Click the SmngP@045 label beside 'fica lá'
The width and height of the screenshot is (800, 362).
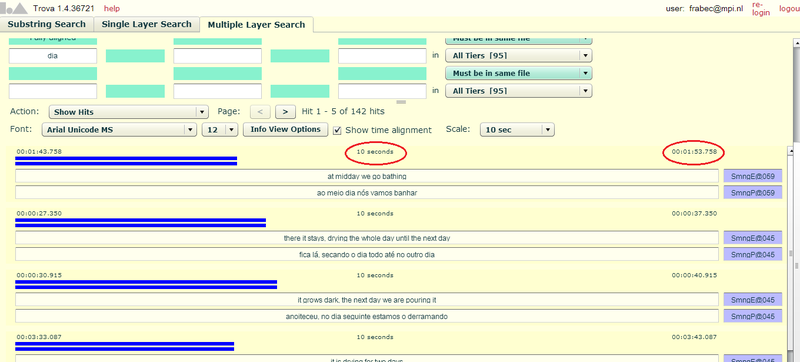click(x=753, y=254)
